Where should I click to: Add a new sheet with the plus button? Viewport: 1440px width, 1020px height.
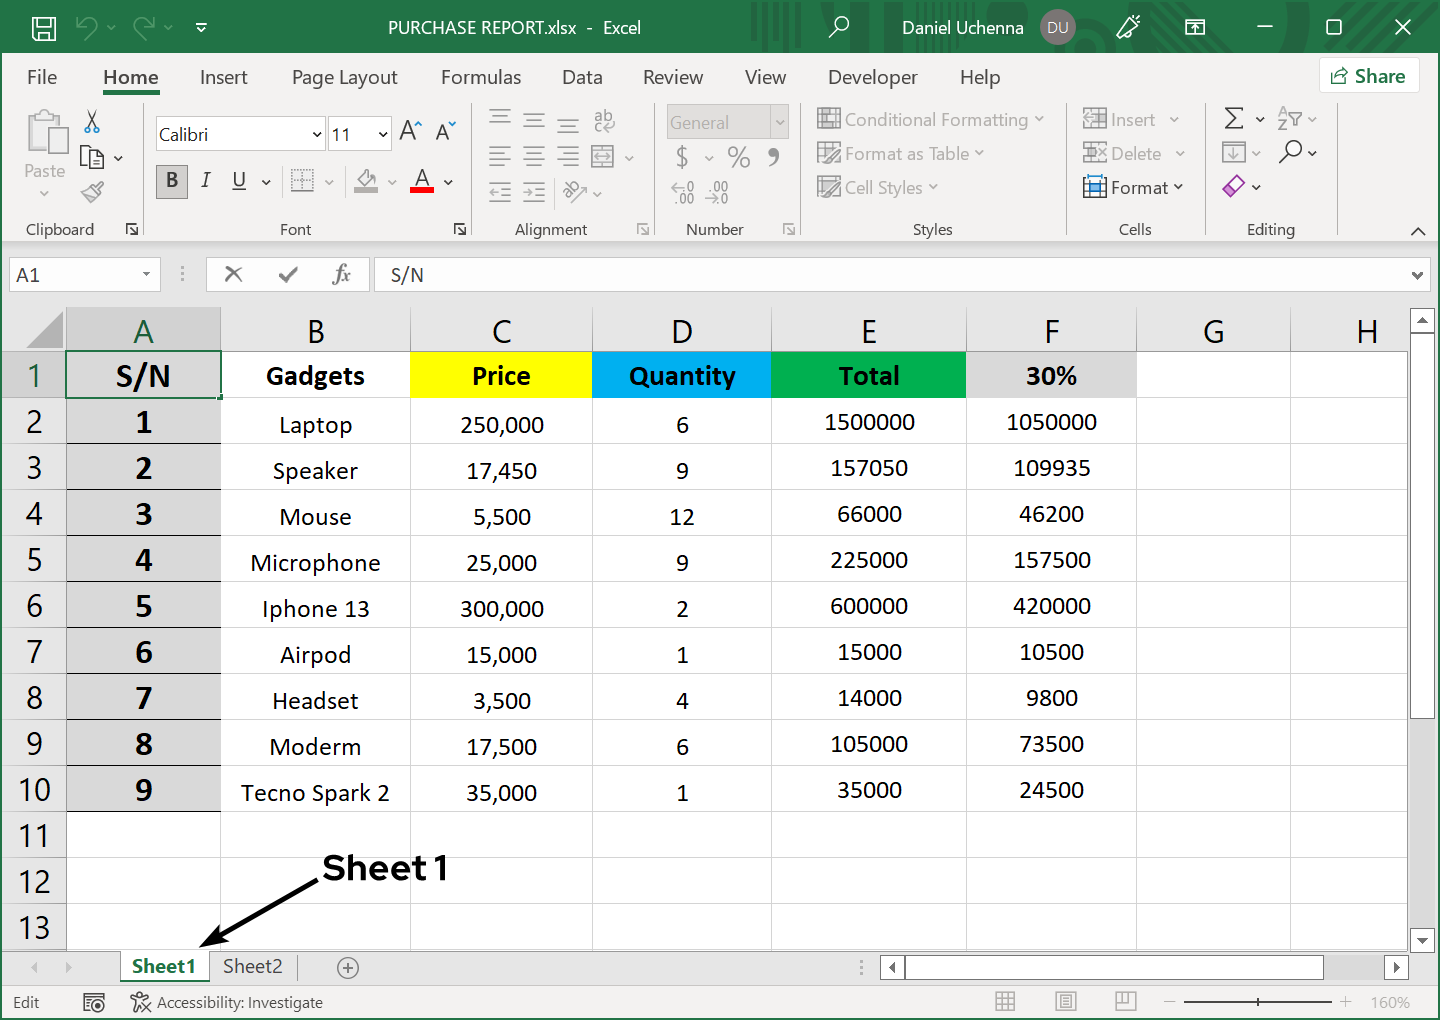[x=347, y=967]
